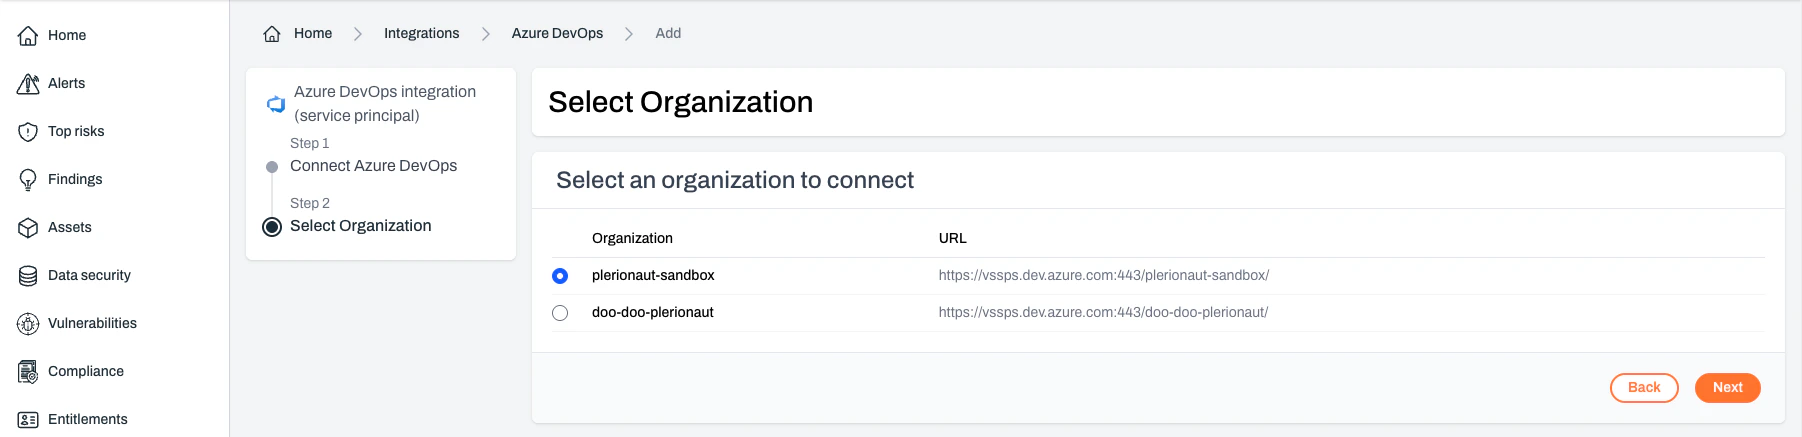This screenshot has height=437, width=1802.
Task: Click chevron between Home and Integrations
Action: (357, 34)
